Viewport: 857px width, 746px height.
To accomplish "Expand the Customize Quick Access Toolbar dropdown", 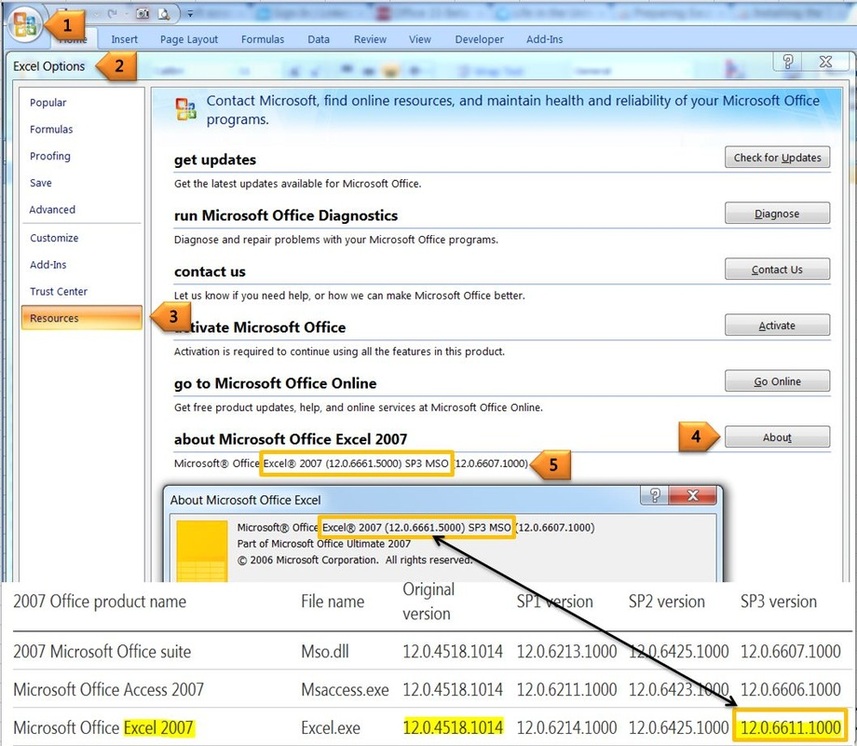I will coord(190,14).
